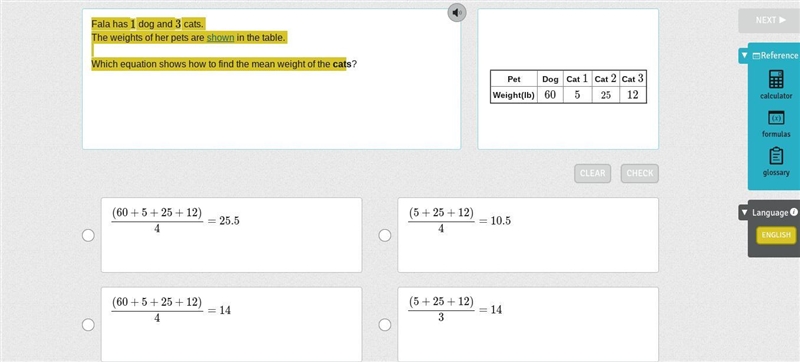Go to NEXT question

pos(770,20)
